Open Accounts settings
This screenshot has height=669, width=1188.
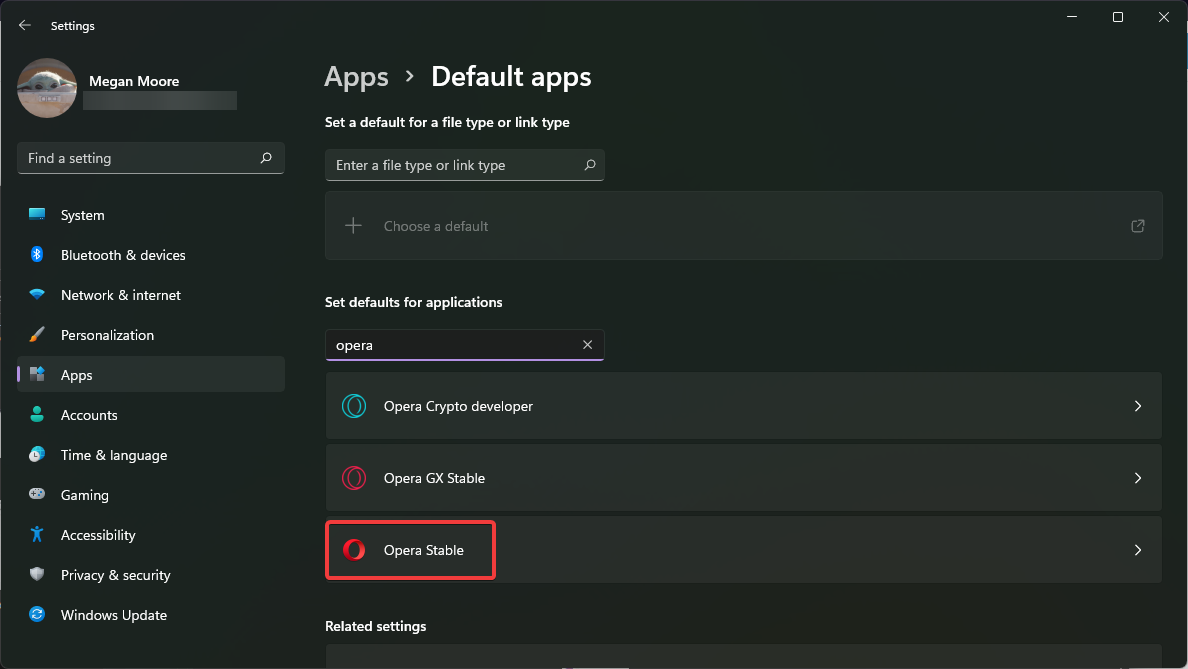[151, 415]
